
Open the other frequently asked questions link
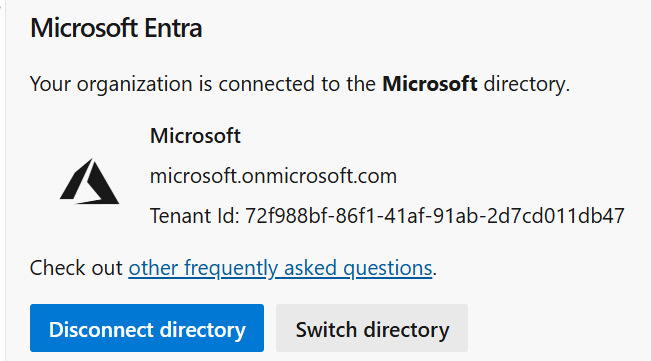pos(280,268)
